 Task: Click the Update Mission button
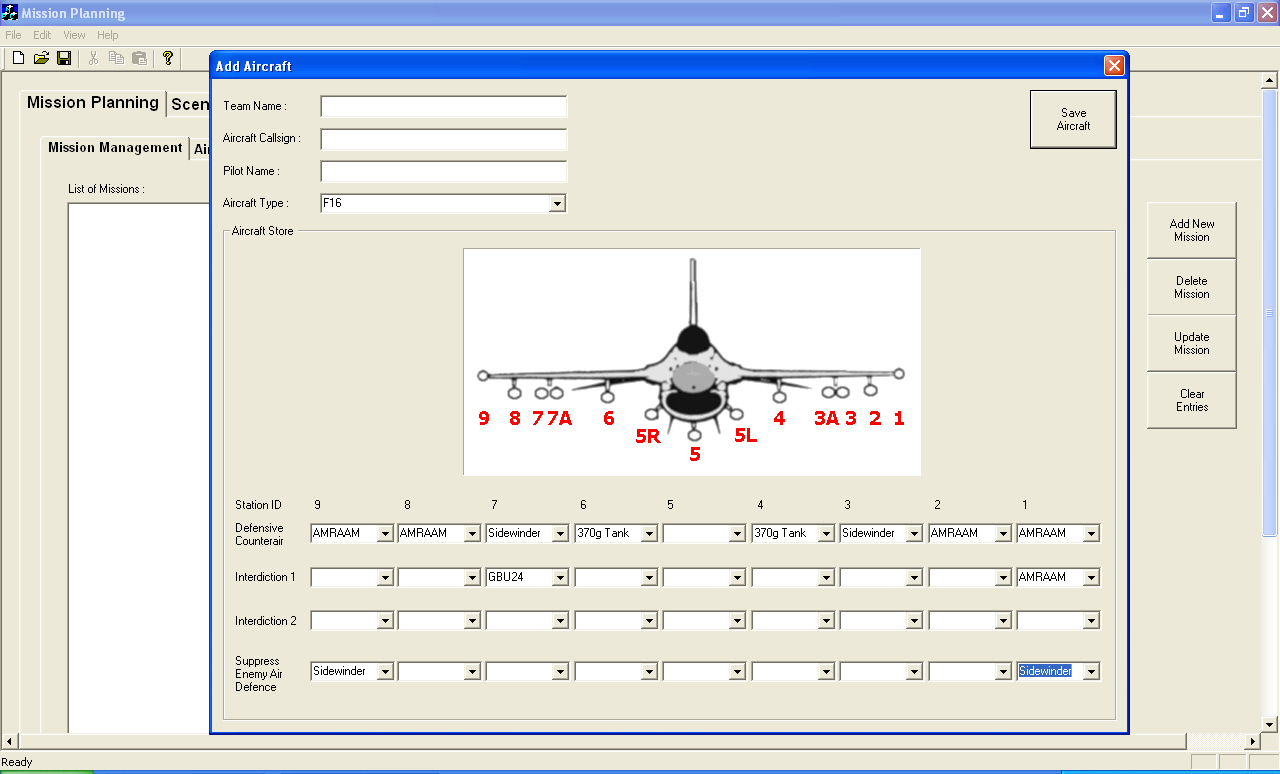click(x=1192, y=343)
